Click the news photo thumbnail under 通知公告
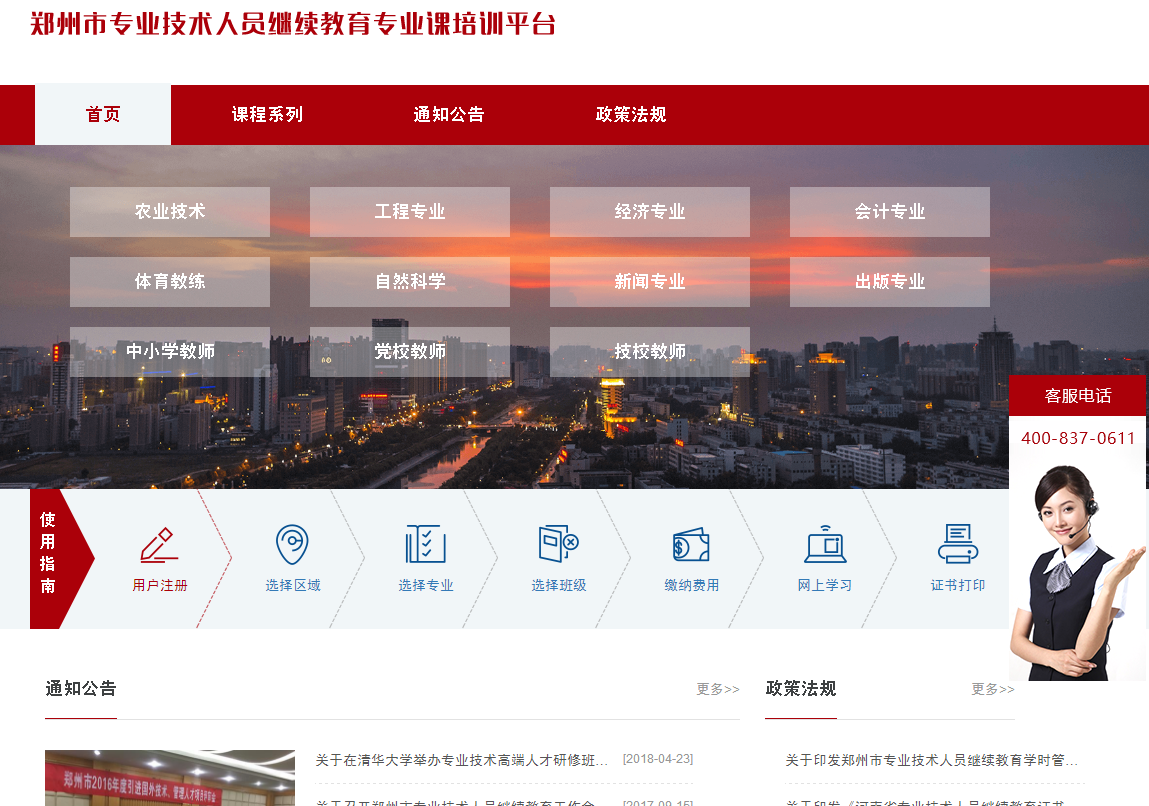Screen dimensions: 1149x806 [170, 779]
